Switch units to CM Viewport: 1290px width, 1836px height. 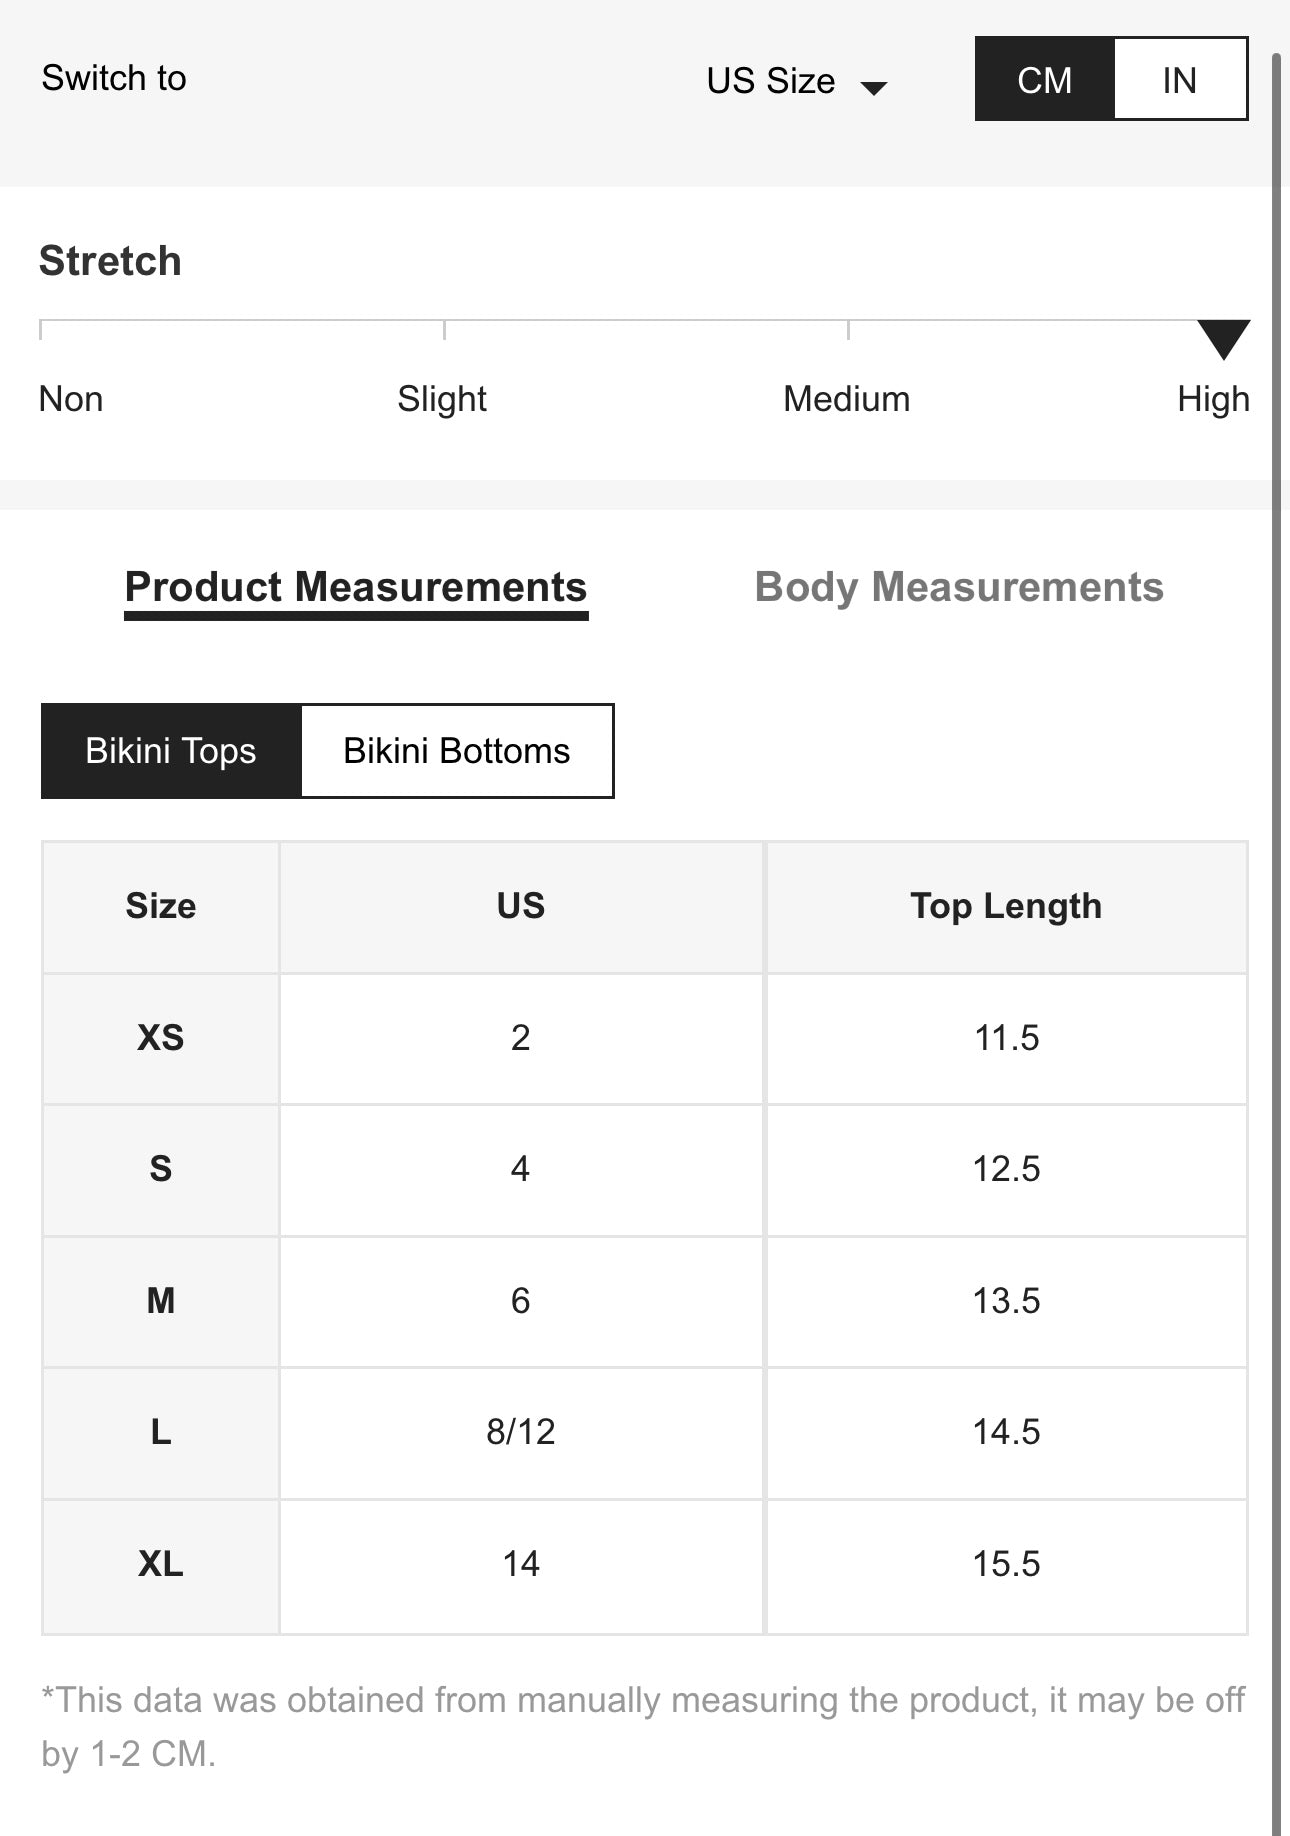tap(1044, 80)
